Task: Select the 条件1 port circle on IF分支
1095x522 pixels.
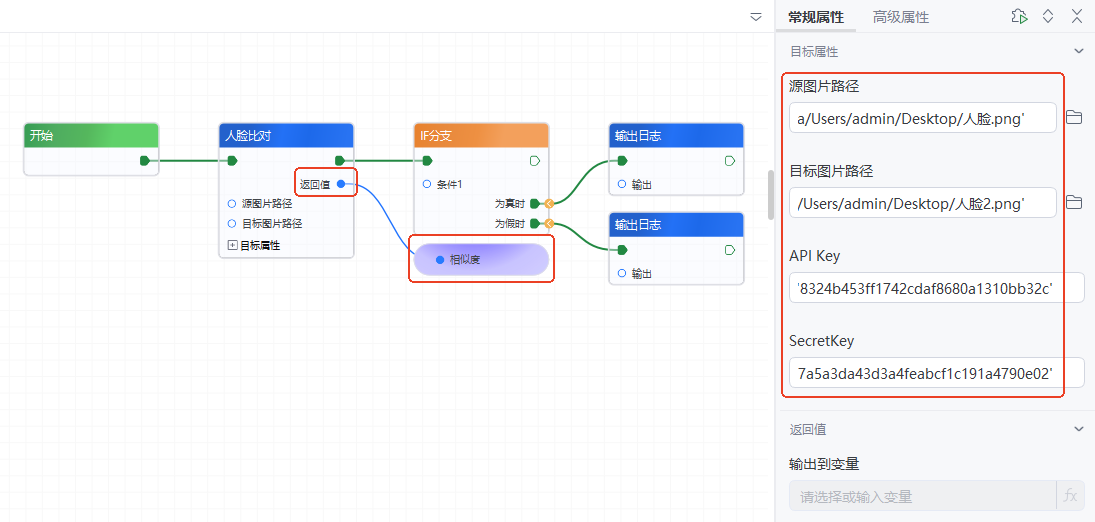Action: tap(427, 184)
